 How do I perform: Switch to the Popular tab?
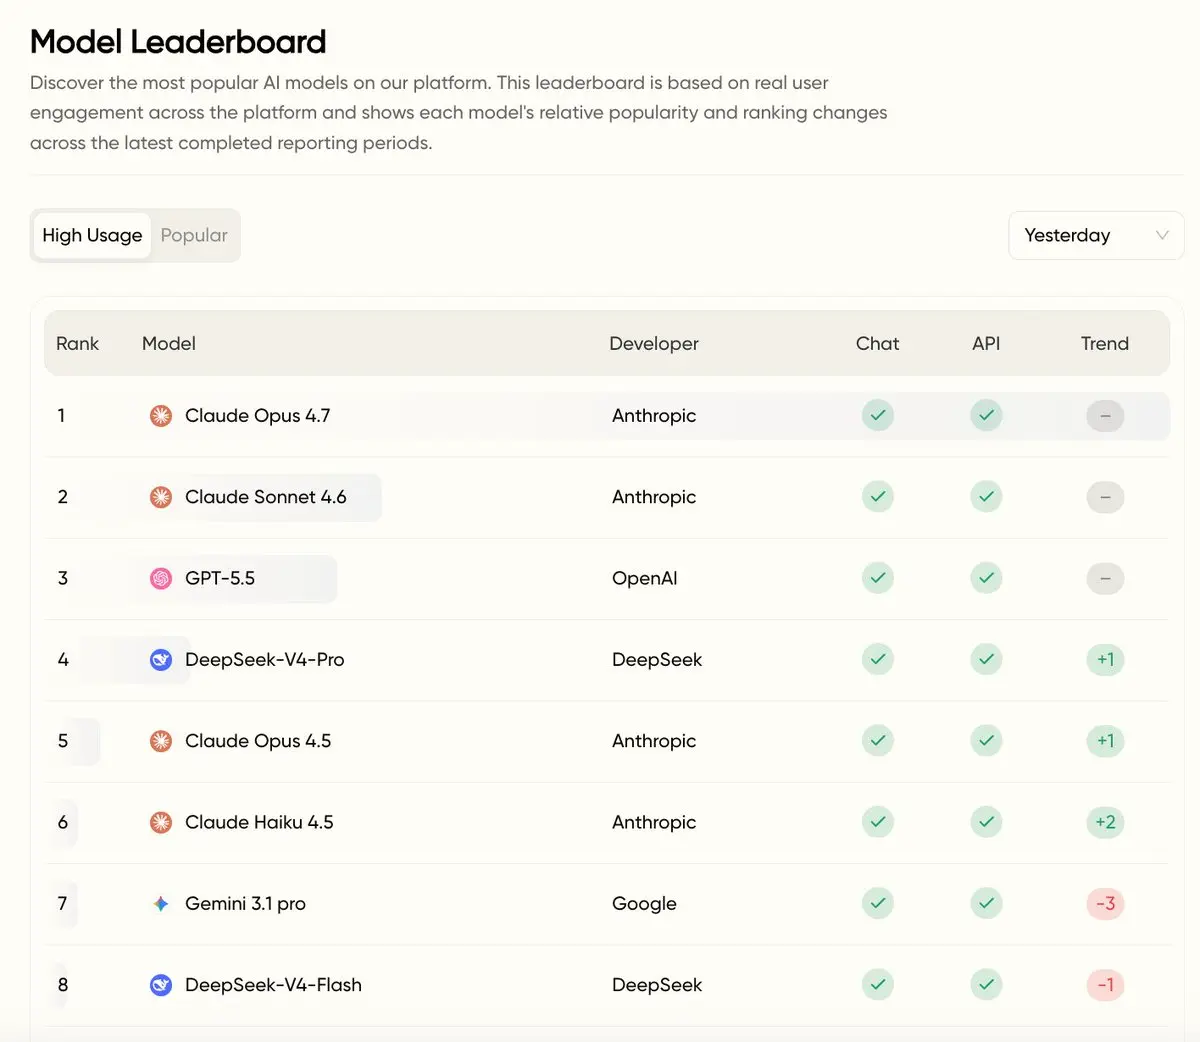[194, 235]
